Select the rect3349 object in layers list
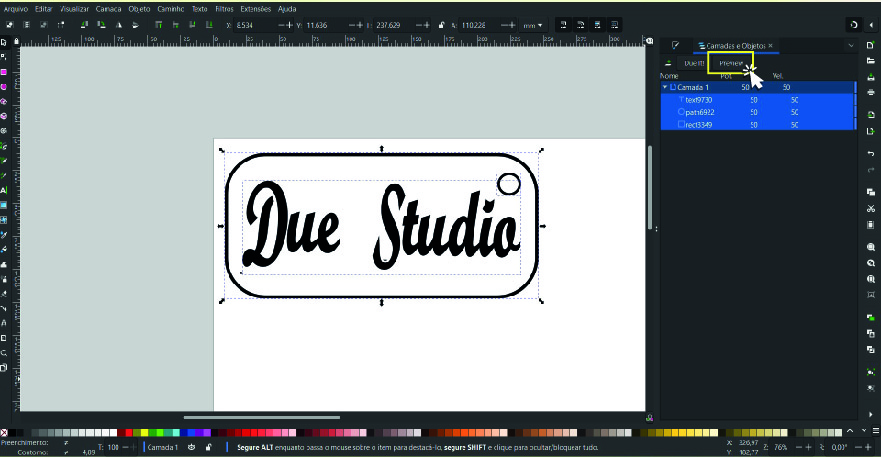Image resolution: width=881 pixels, height=457 pixels. pos(699,125)
